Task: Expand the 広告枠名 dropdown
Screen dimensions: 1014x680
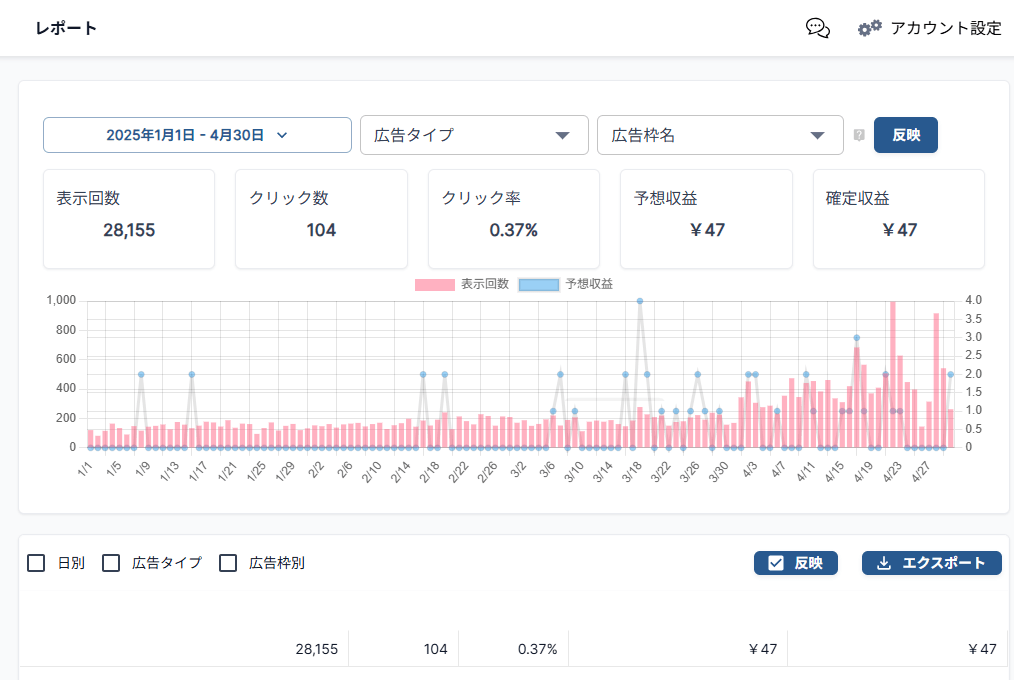Action: click(719, 135)
